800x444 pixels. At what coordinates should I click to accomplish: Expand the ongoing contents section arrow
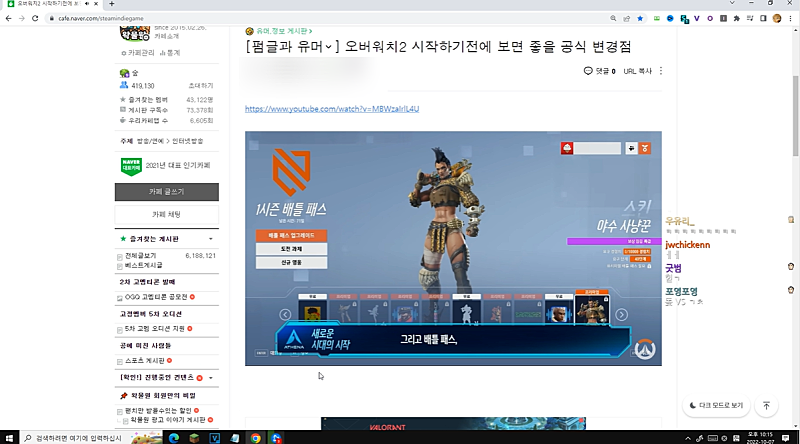211,378
